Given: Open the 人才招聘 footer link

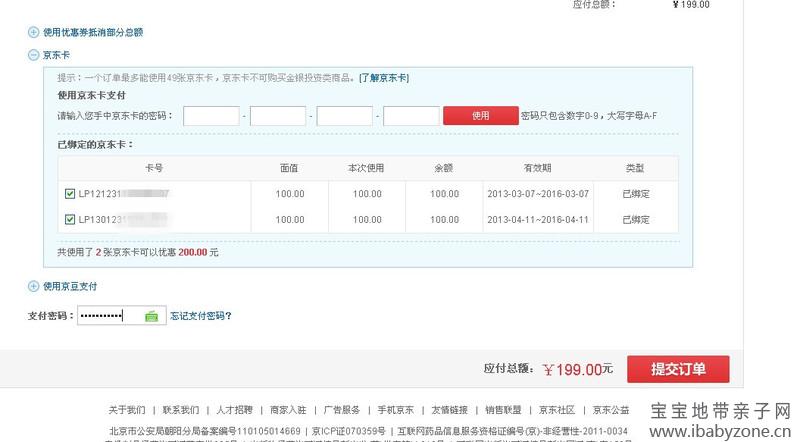Looking at the screenshot, I should tap(234, 410).
